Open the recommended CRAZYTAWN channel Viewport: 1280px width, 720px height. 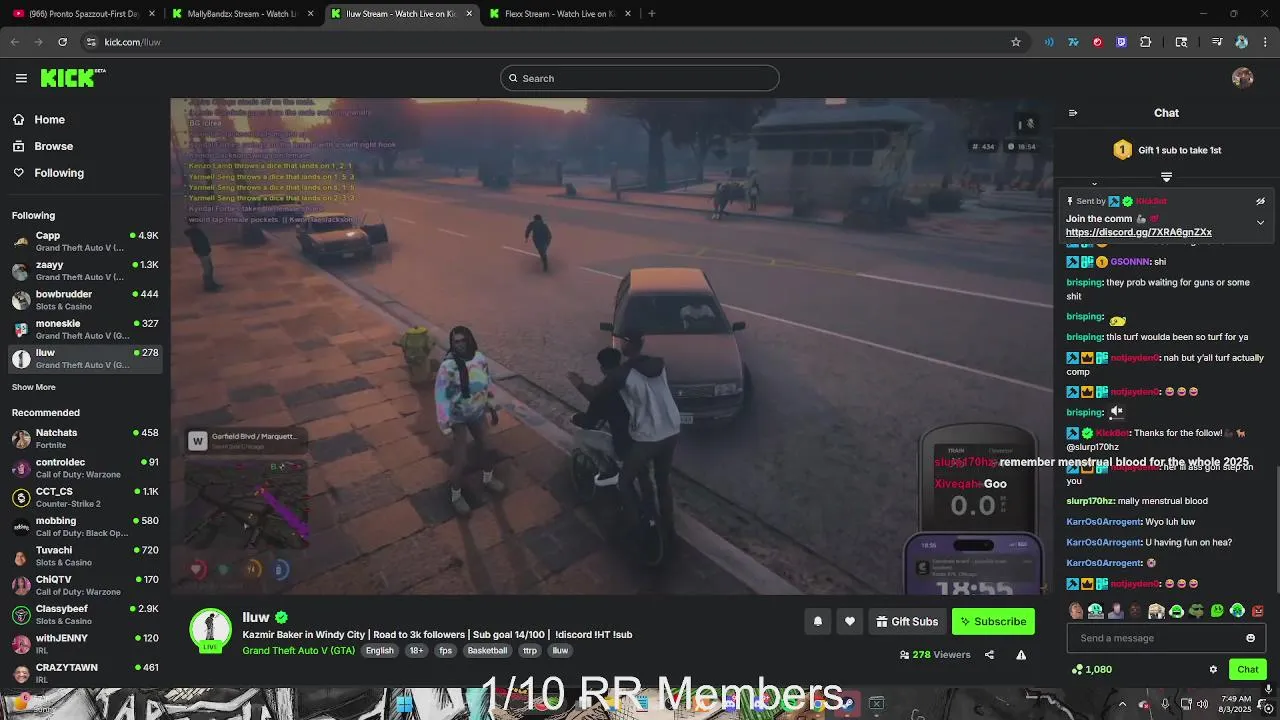tap(84, 673)
